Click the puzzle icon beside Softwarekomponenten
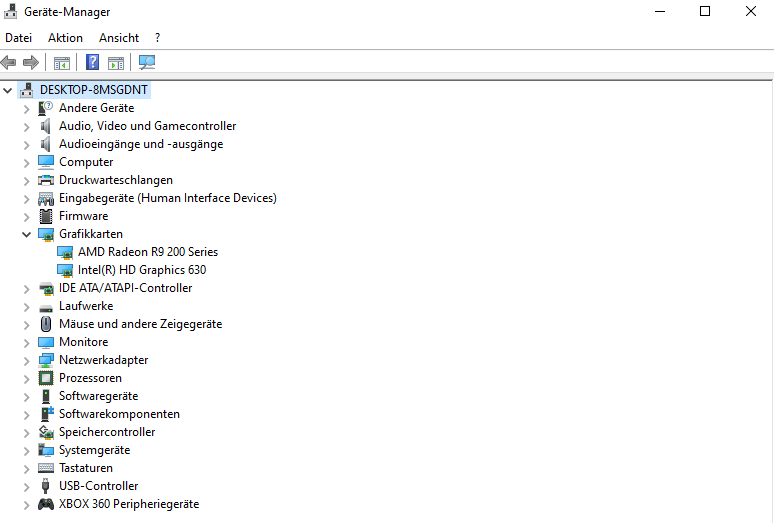Image resolution: width=774 pixels, height=523 pixels. [x=46, y=414]
